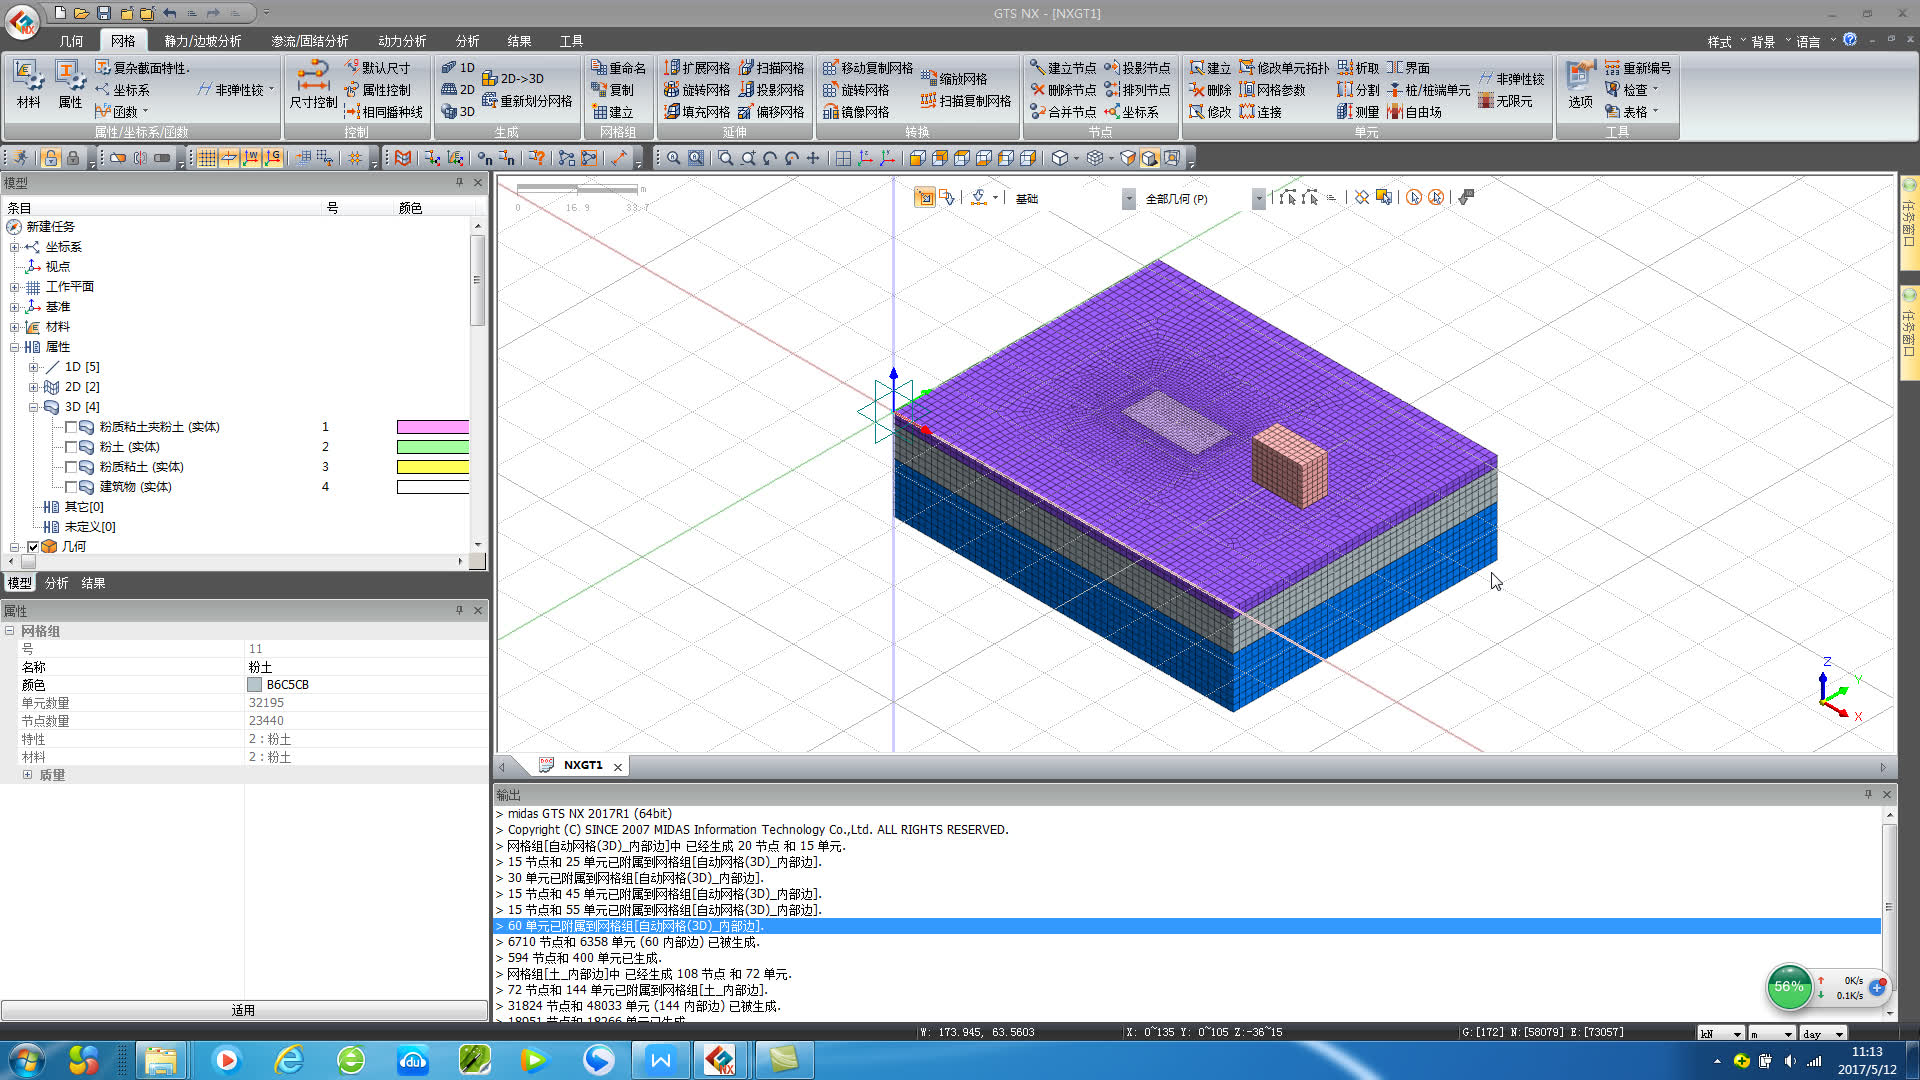The image size is (1920, 1080).
Task: Select the 删除节点 (Delete Node) tool
Action: [1062, 89]
